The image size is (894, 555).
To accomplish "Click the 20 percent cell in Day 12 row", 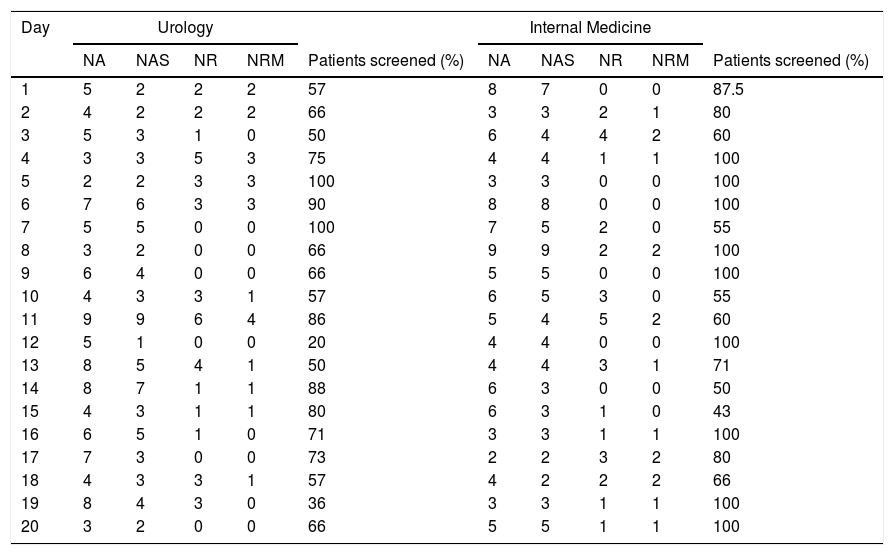I will pyautogui.click(x=317, y=342).
